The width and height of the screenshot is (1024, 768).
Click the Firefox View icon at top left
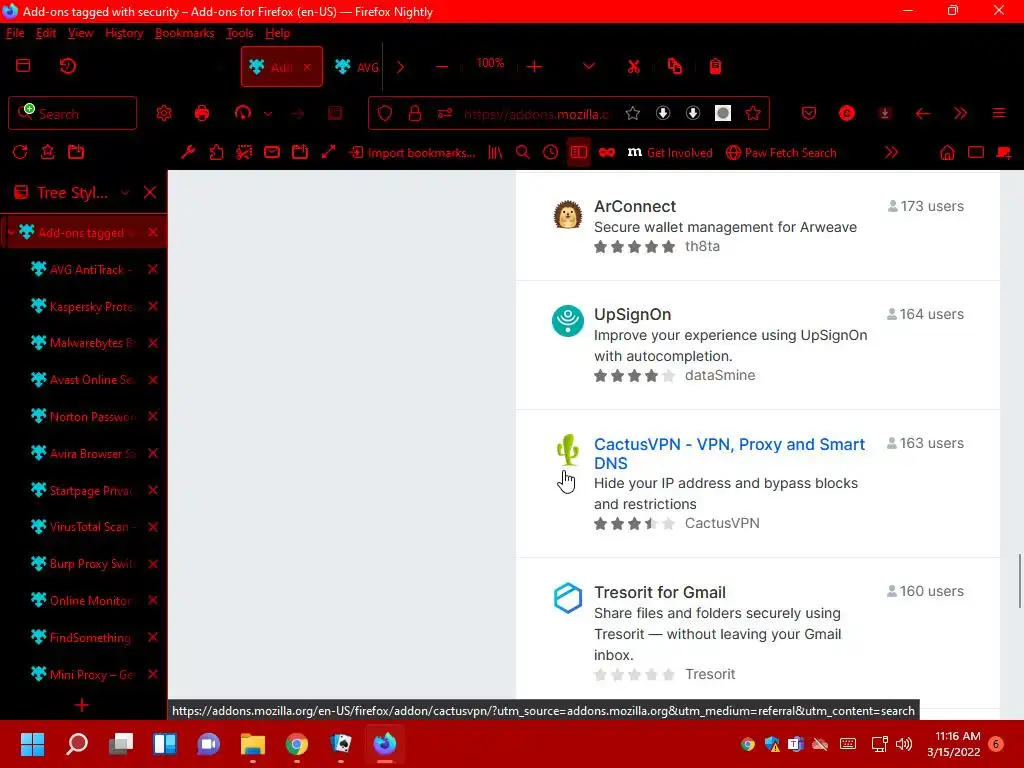tap(23, 66)
